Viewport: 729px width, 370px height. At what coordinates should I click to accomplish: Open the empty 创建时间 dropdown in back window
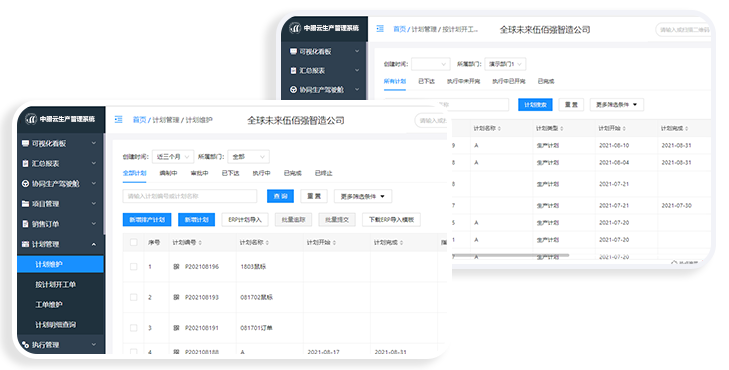431,64
